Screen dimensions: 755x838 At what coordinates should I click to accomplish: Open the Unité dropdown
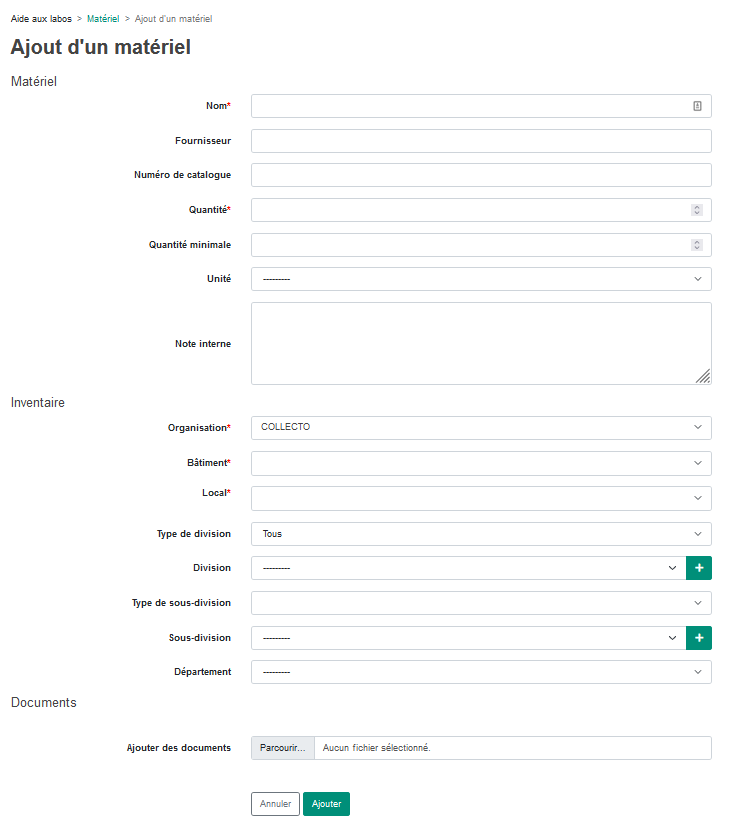point(481,280)
